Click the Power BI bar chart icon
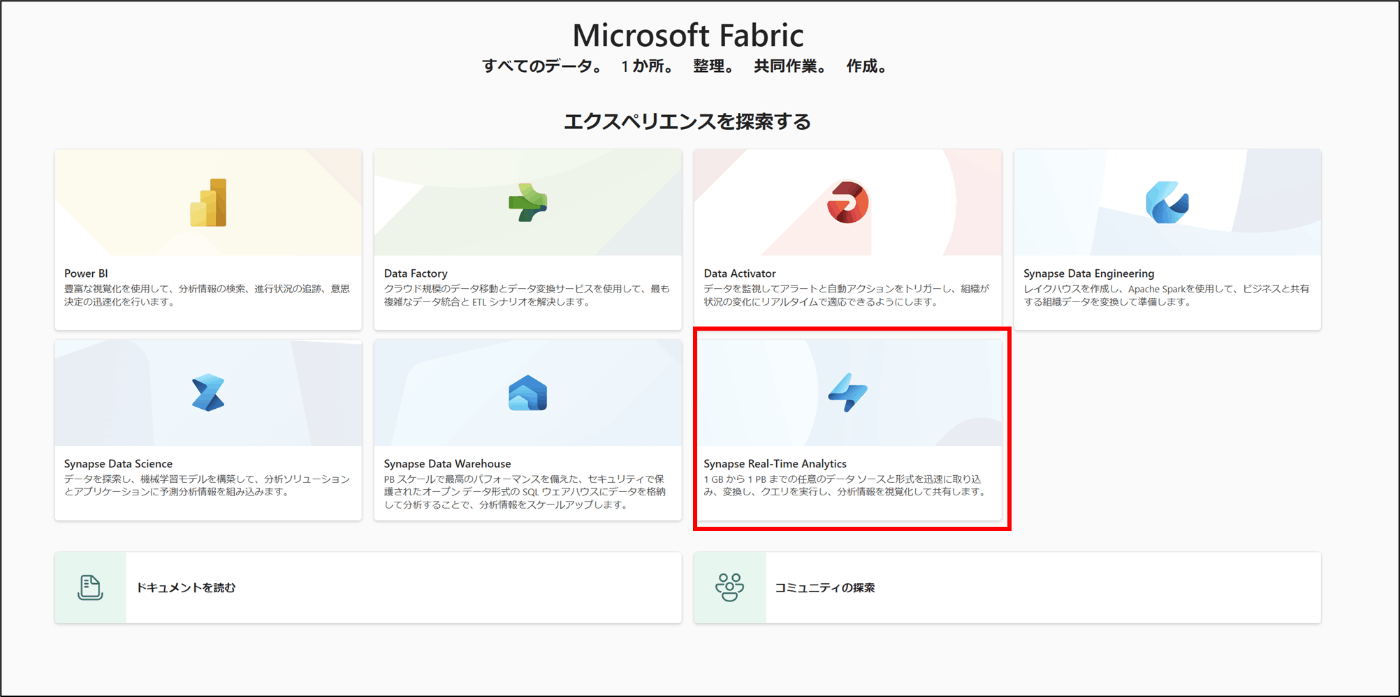The width and height of the screenshot is (1400, 697). coord(208,203)
